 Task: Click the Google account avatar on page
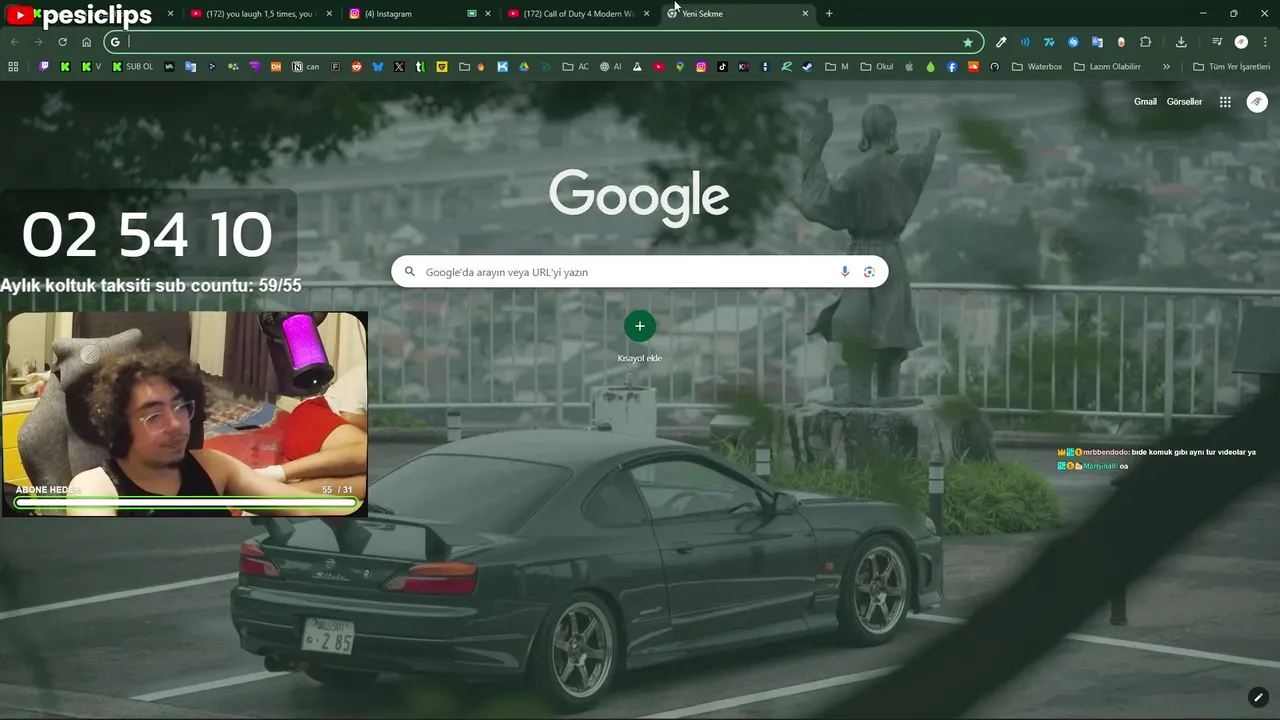click(1257, 102)
